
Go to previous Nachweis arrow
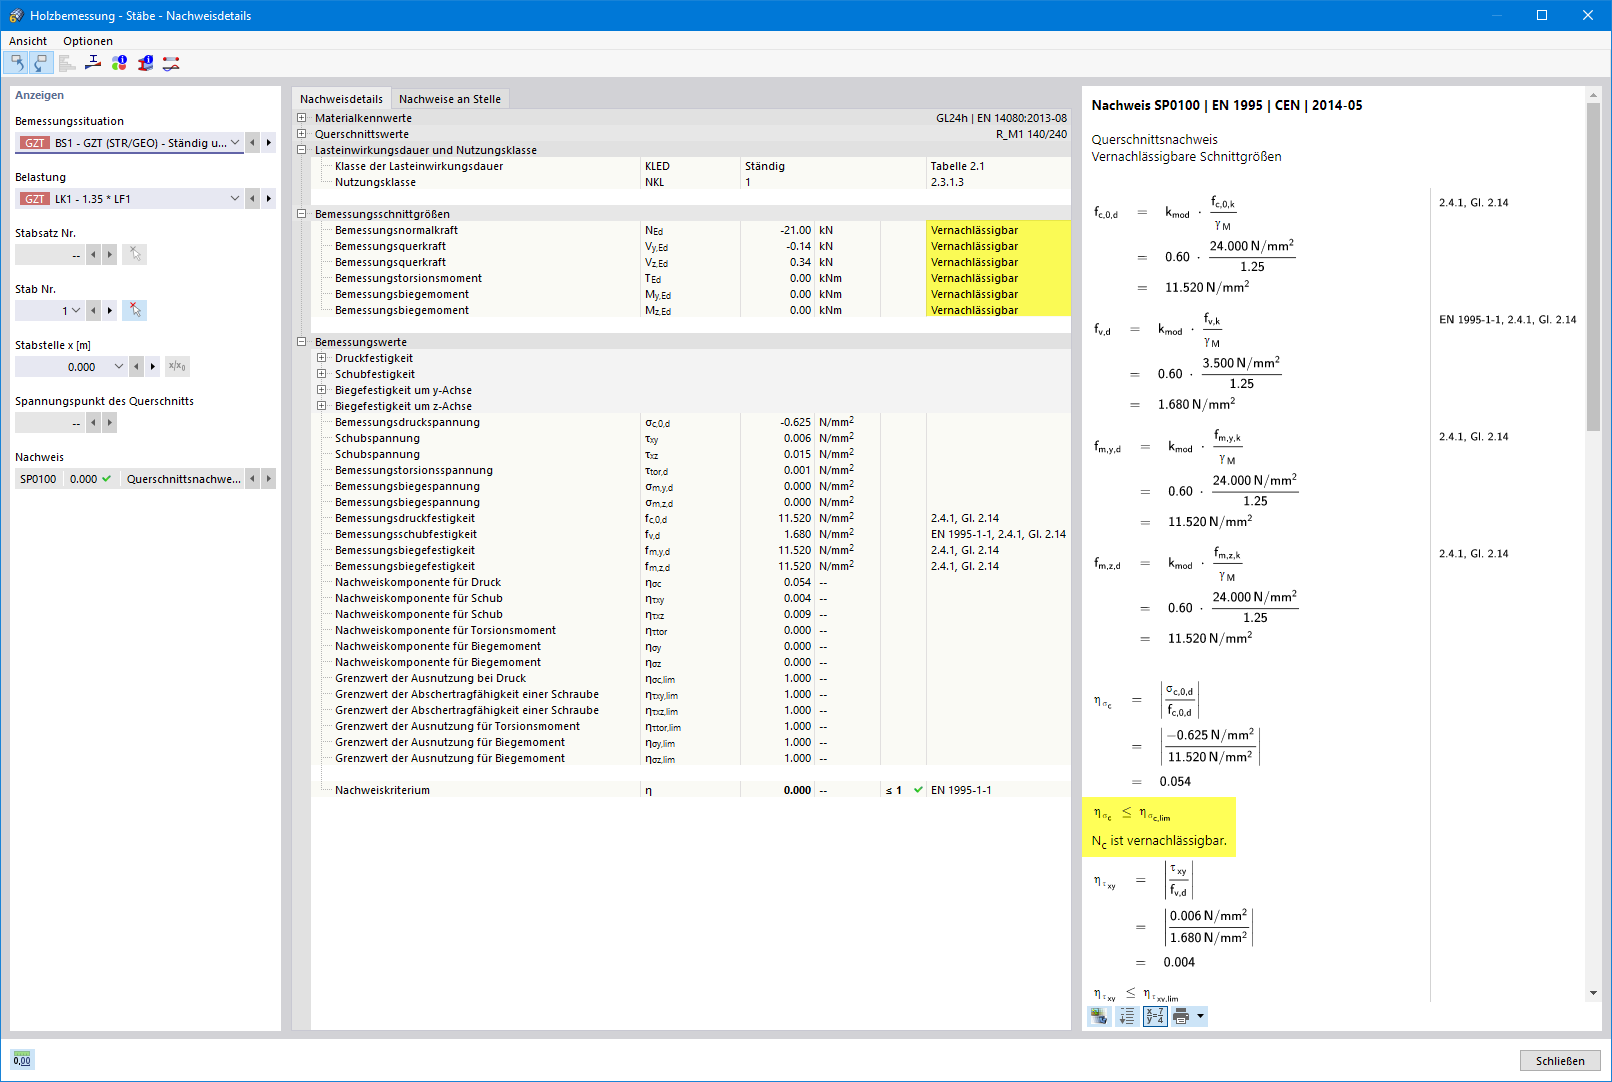[252, 479]
